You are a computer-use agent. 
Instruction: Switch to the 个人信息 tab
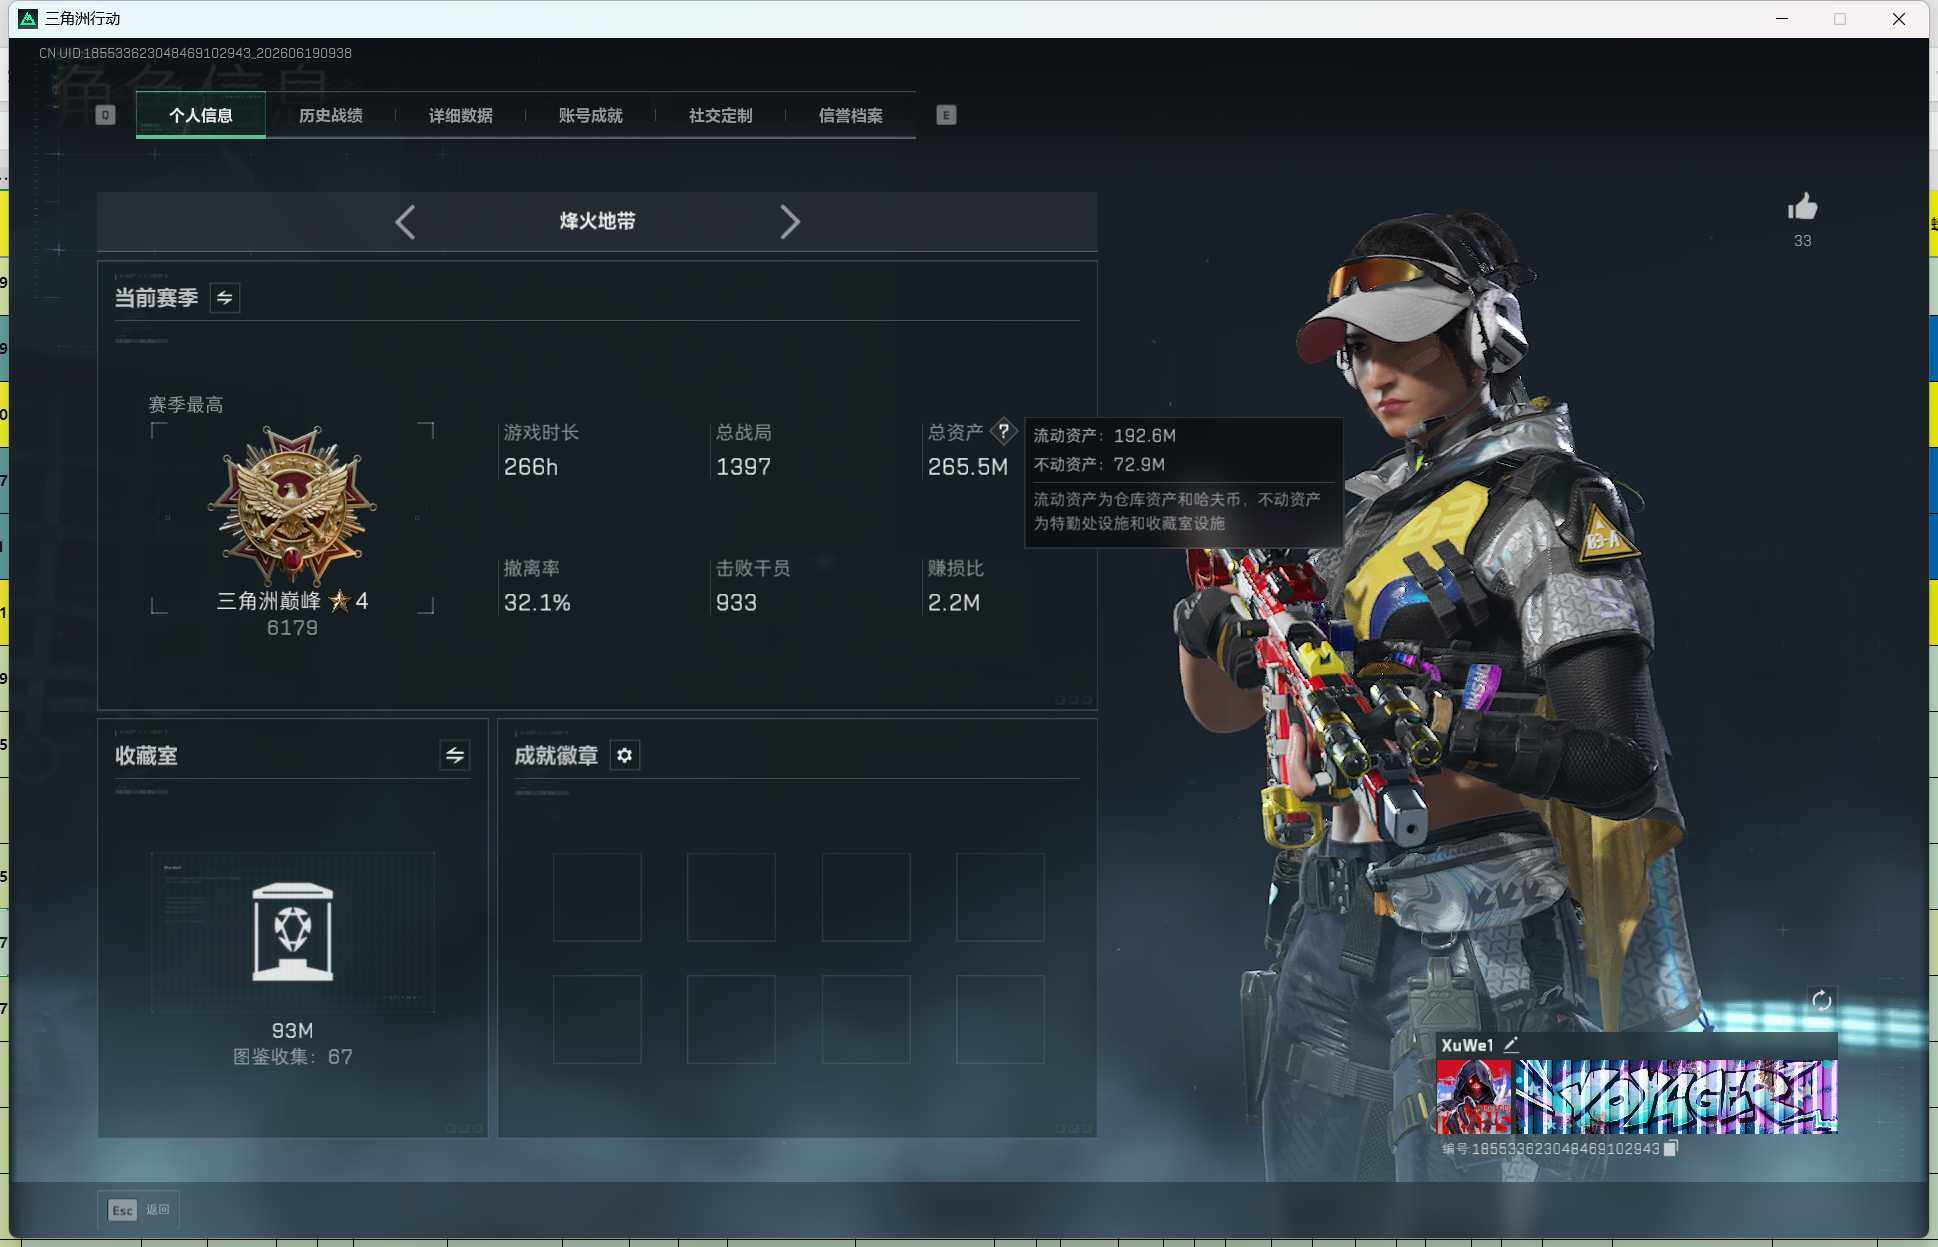[200, 115]
